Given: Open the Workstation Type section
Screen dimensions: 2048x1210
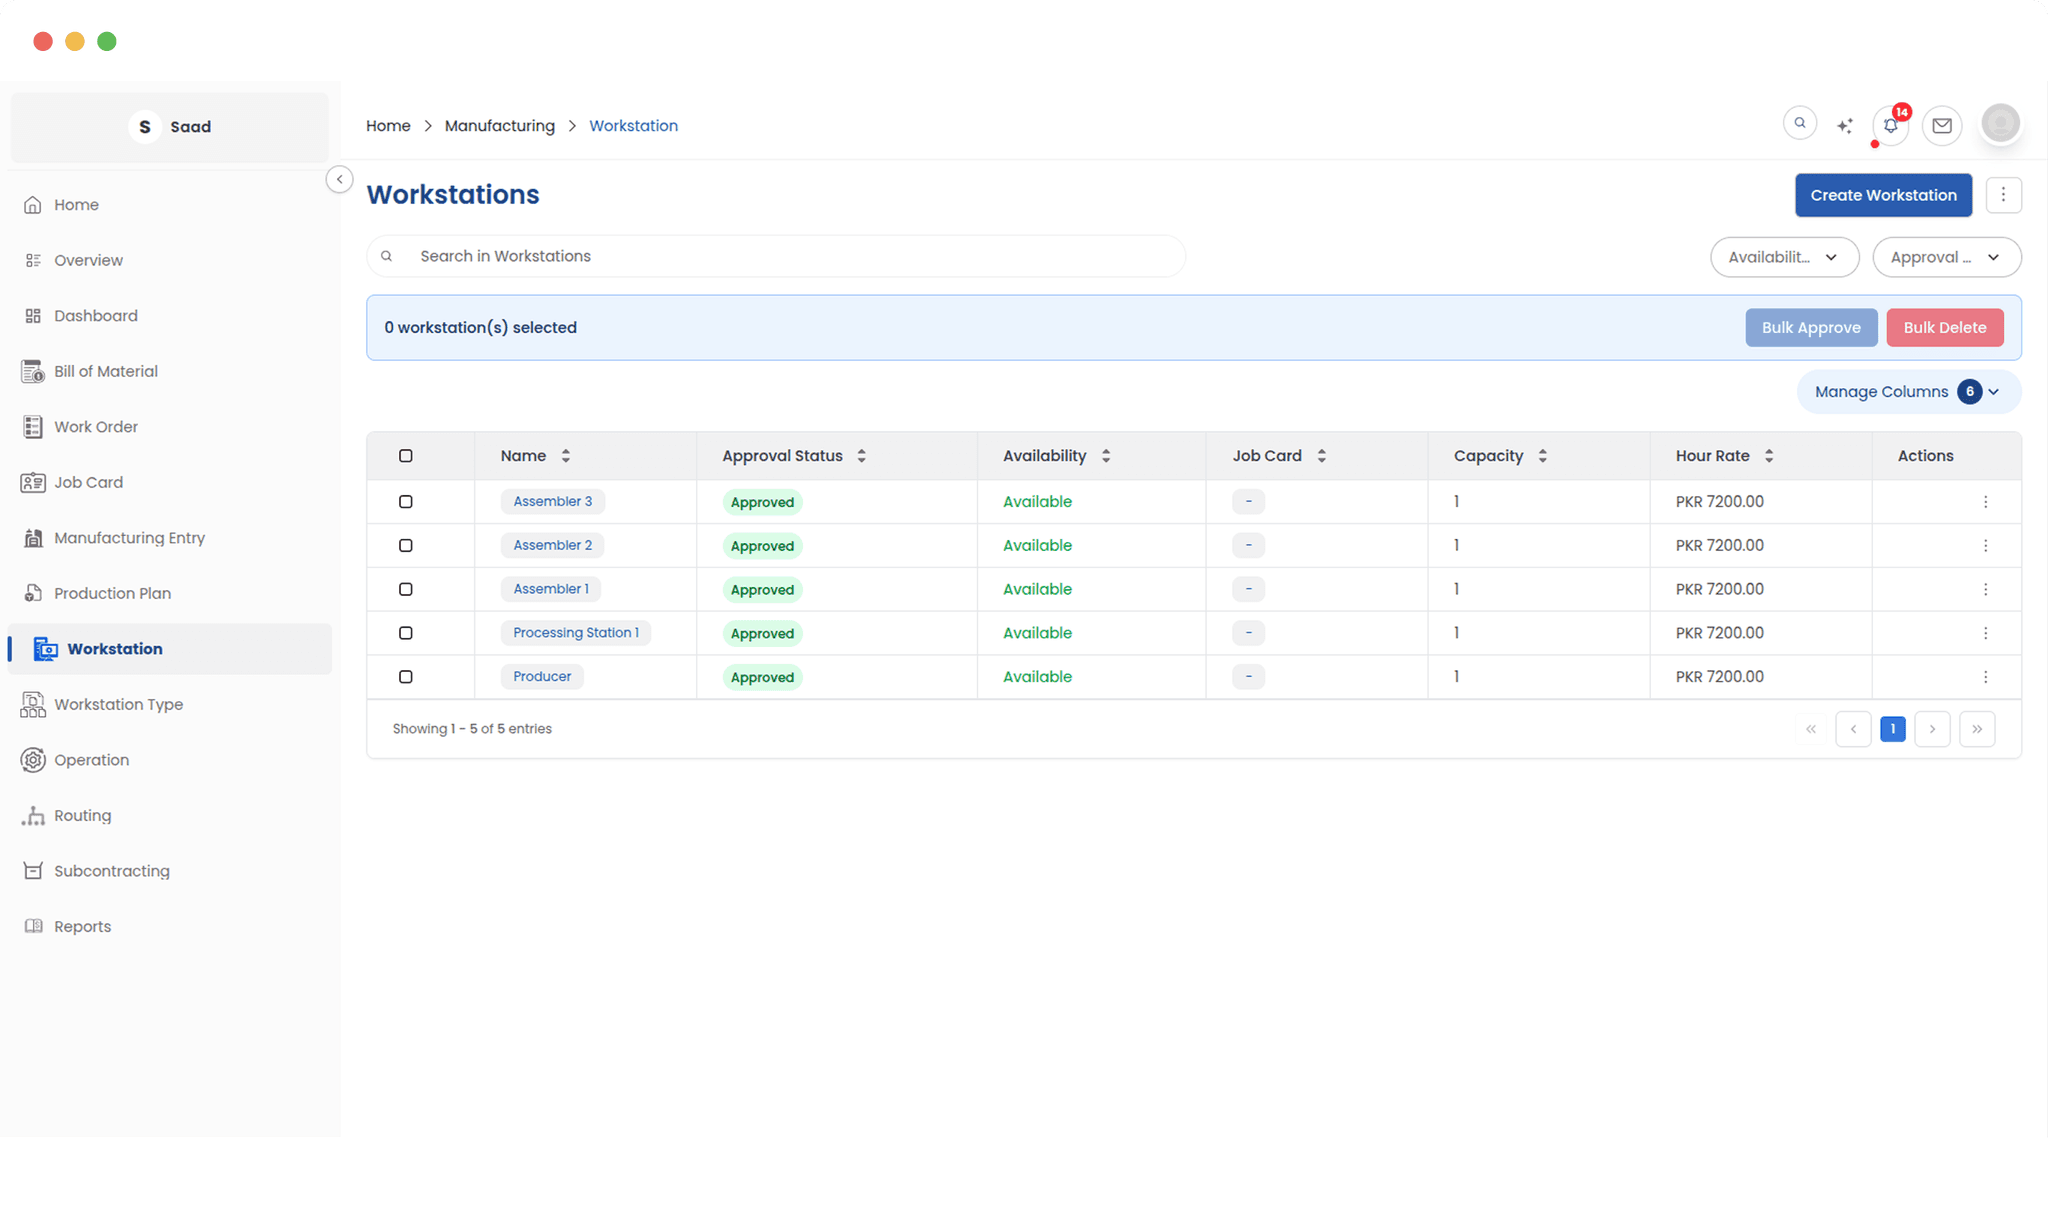Looking at the screenshot, I should click(119, 704).
